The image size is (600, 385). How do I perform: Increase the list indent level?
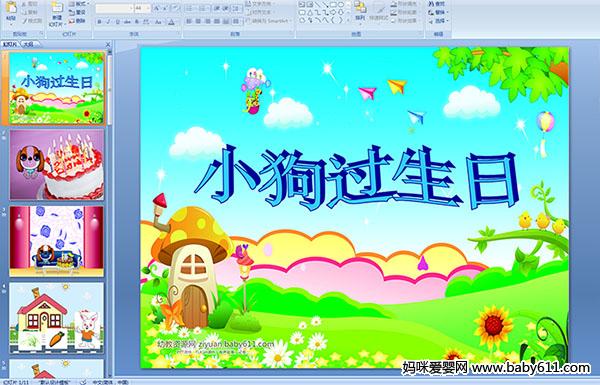pos(226,8)
